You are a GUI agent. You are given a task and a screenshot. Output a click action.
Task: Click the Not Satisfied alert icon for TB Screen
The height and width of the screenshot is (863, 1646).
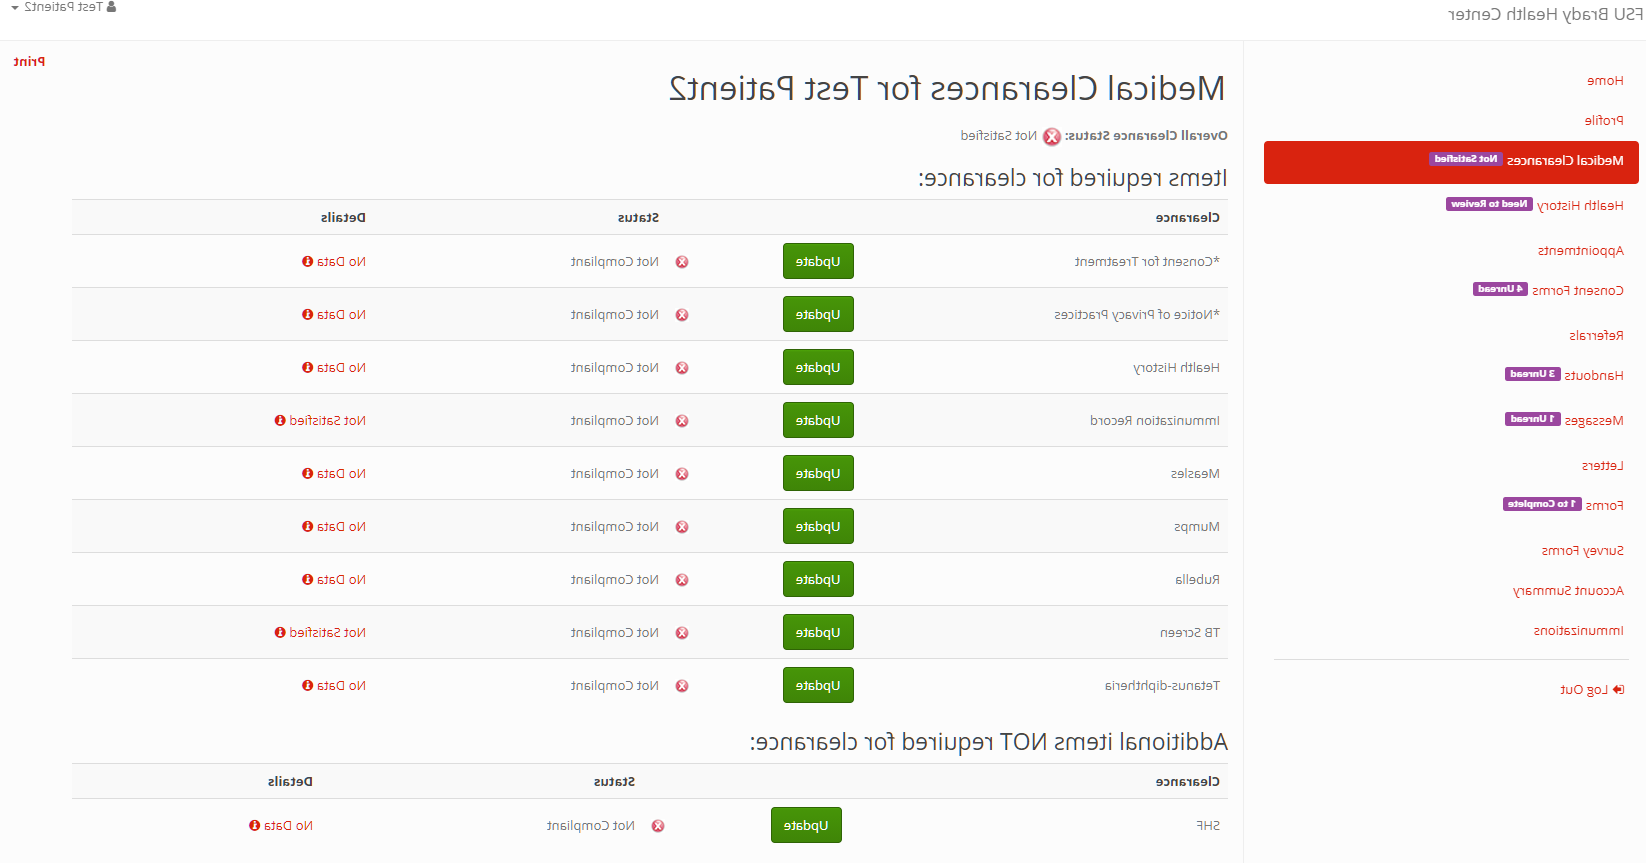280,632
